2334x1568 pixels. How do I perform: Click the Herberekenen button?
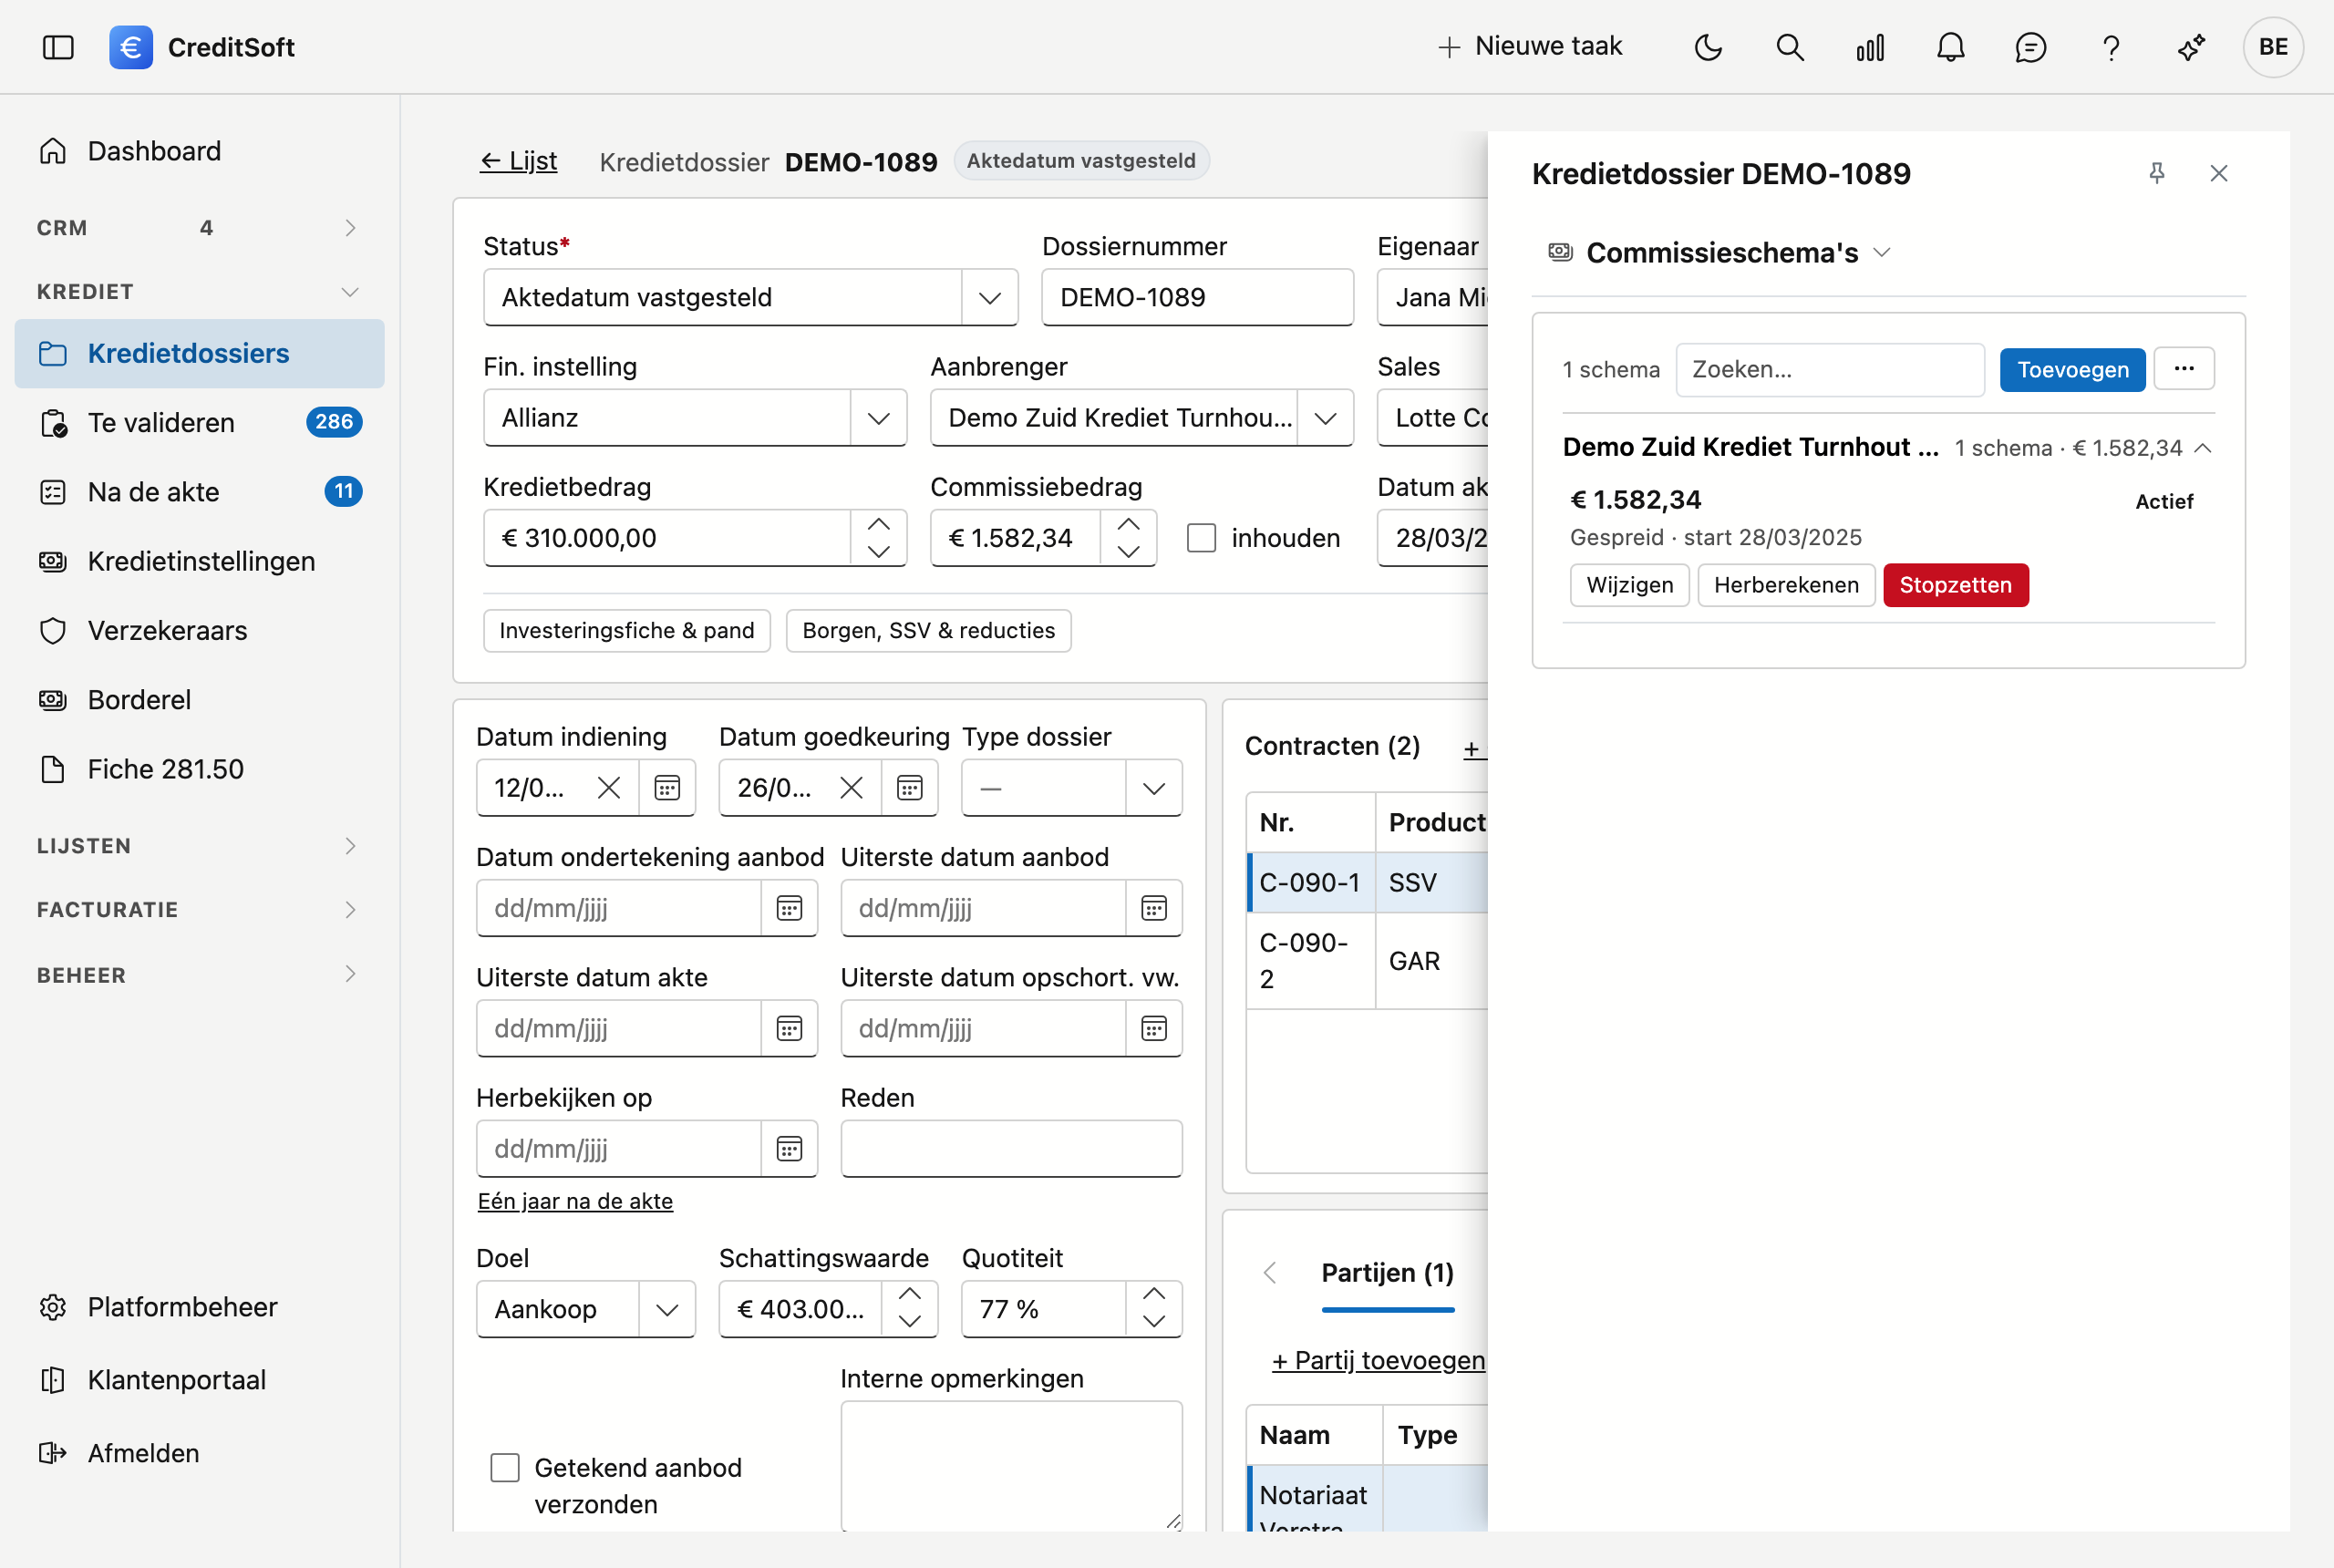(1786, 585)
